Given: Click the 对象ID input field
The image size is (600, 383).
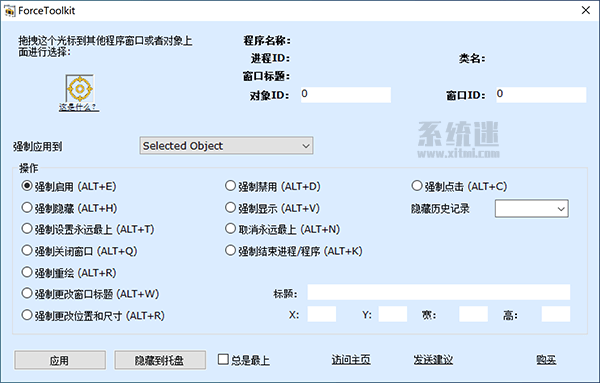Looking at the screenshot, I should tap(346, 95).
